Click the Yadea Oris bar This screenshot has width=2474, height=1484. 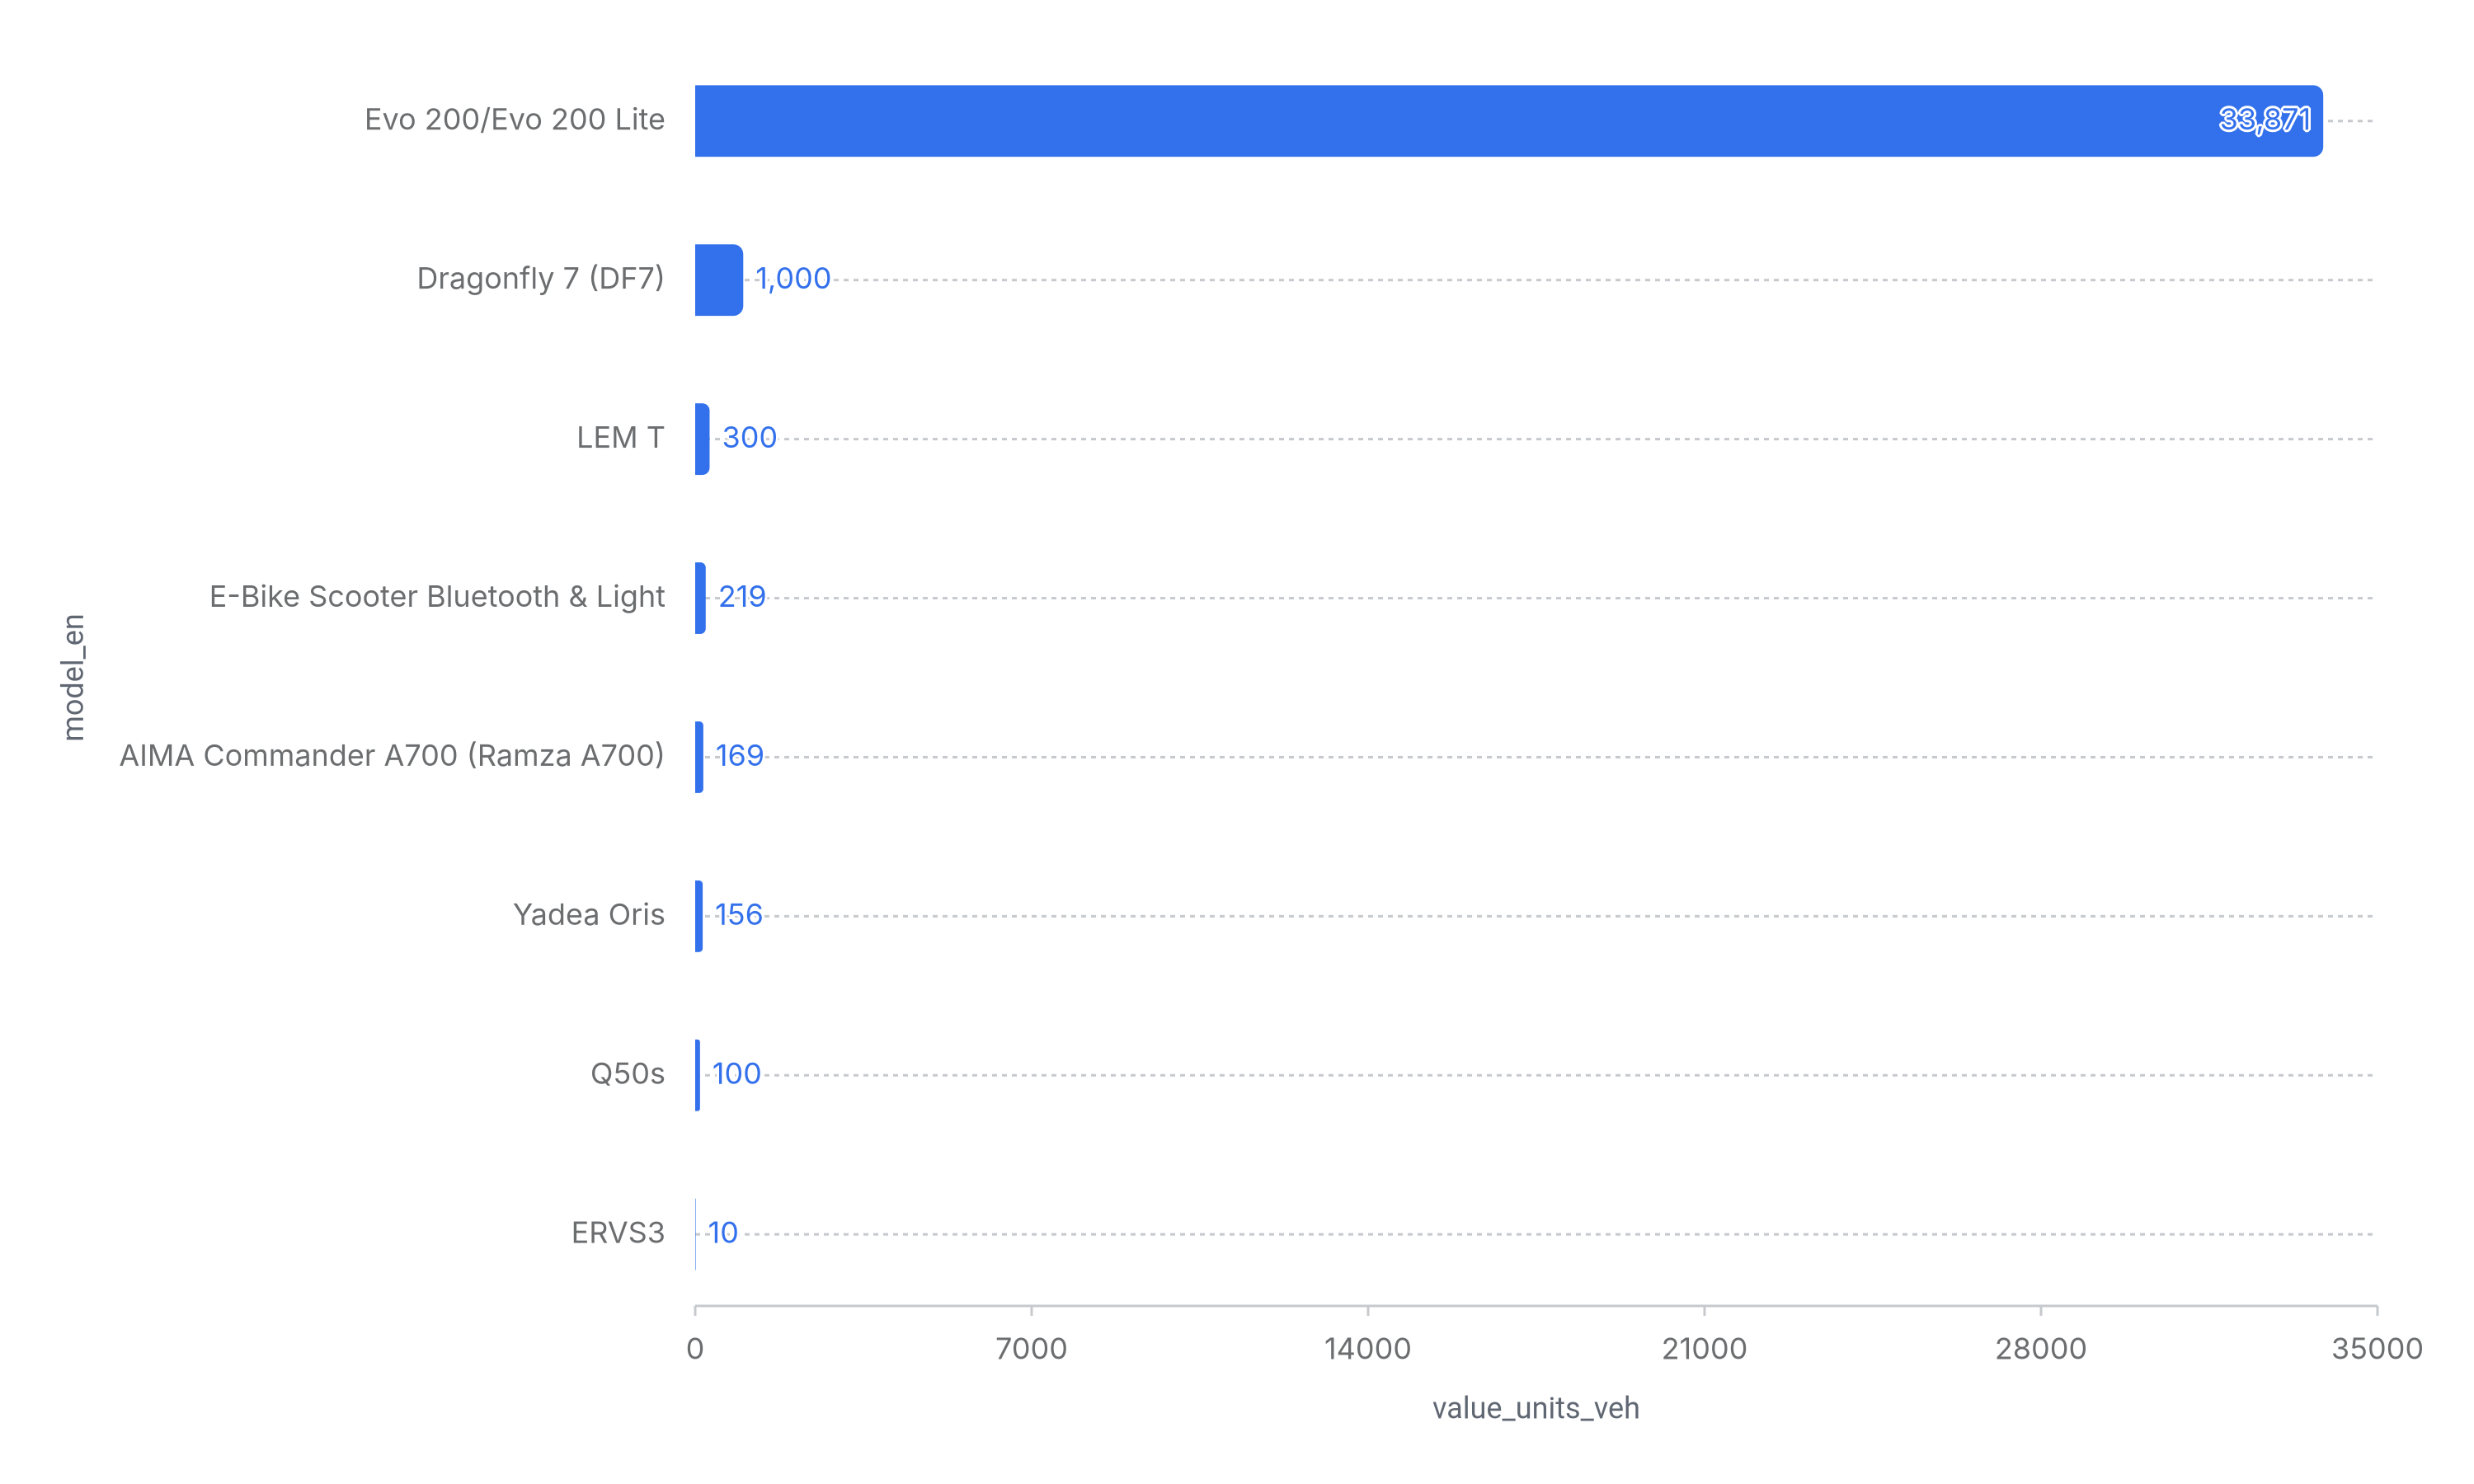pos(699,916)
